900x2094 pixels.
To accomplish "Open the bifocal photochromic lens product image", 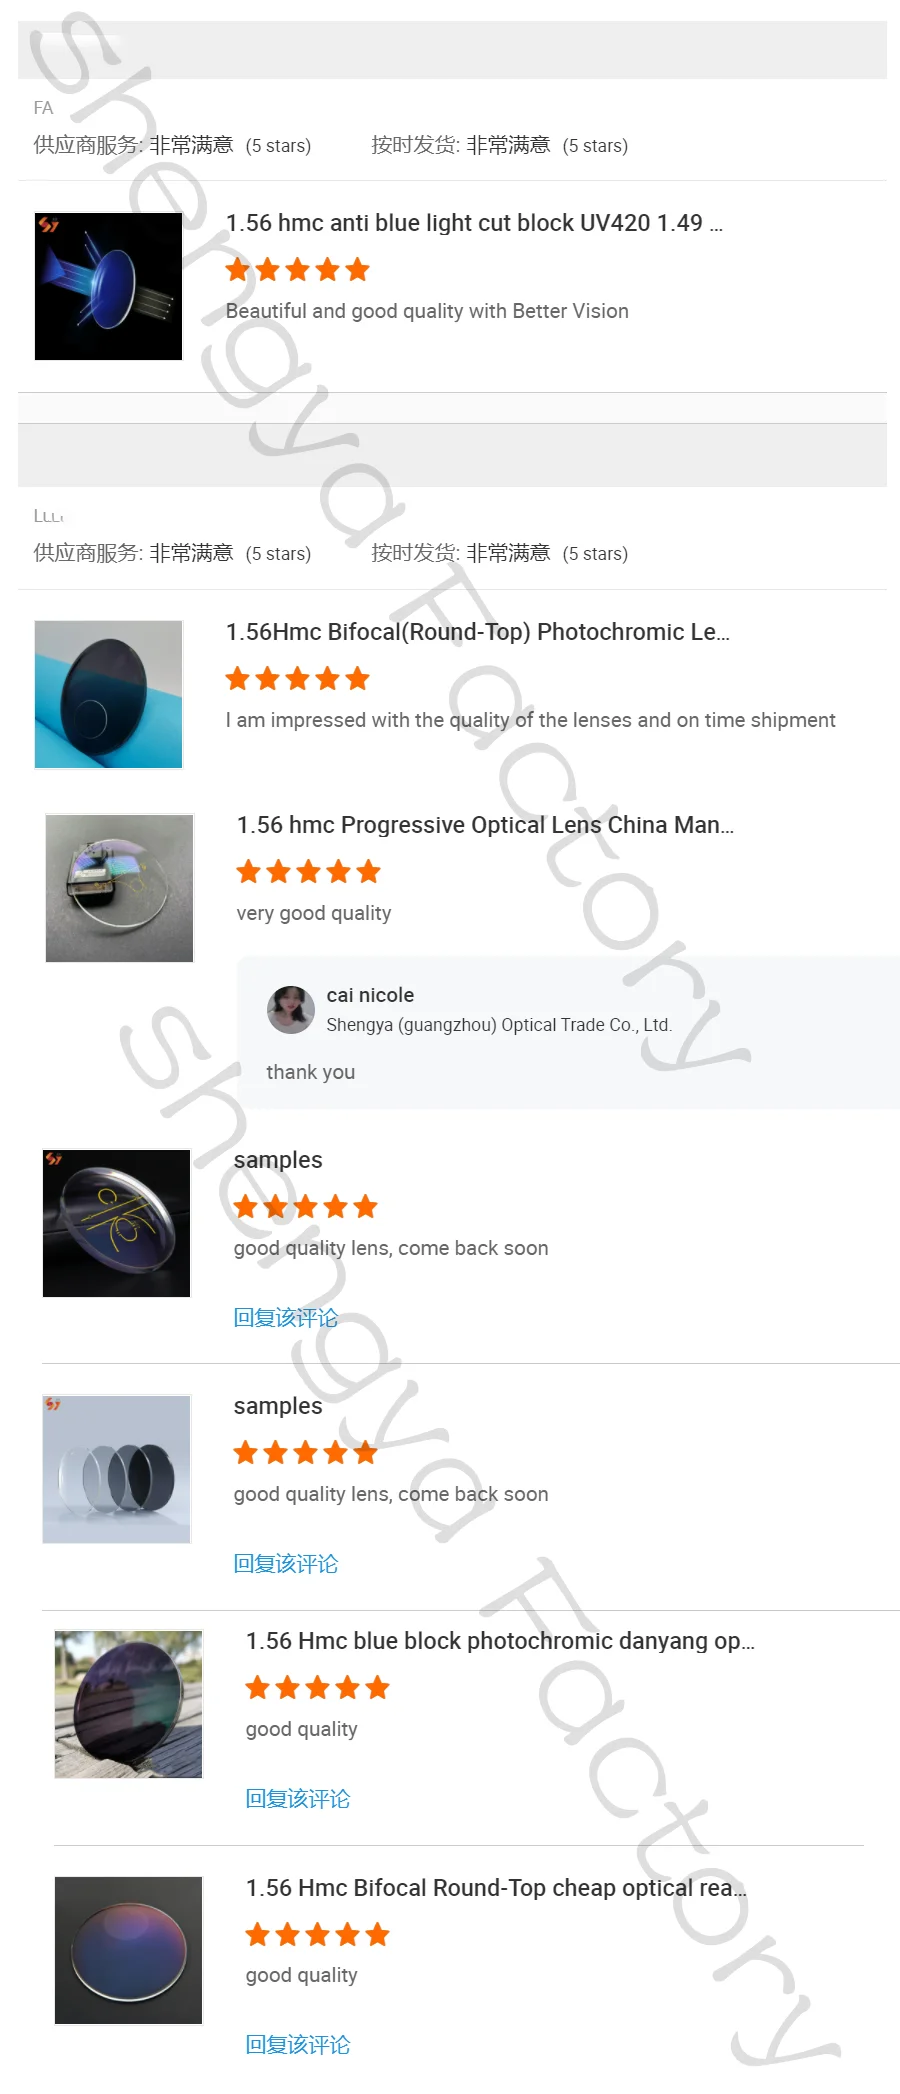I will 108,694.
